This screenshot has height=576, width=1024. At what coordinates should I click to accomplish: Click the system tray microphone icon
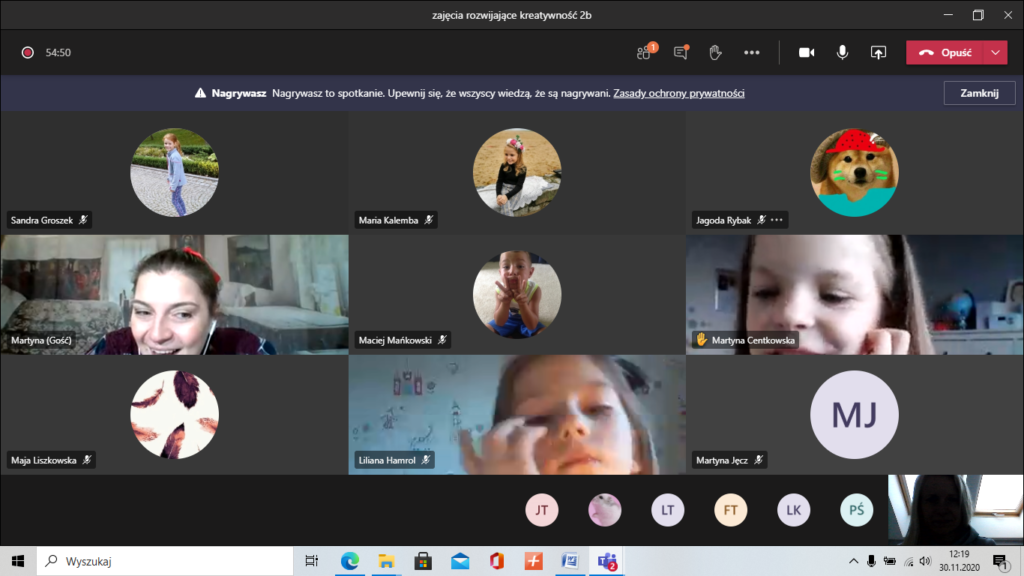[x=871, y=561]
